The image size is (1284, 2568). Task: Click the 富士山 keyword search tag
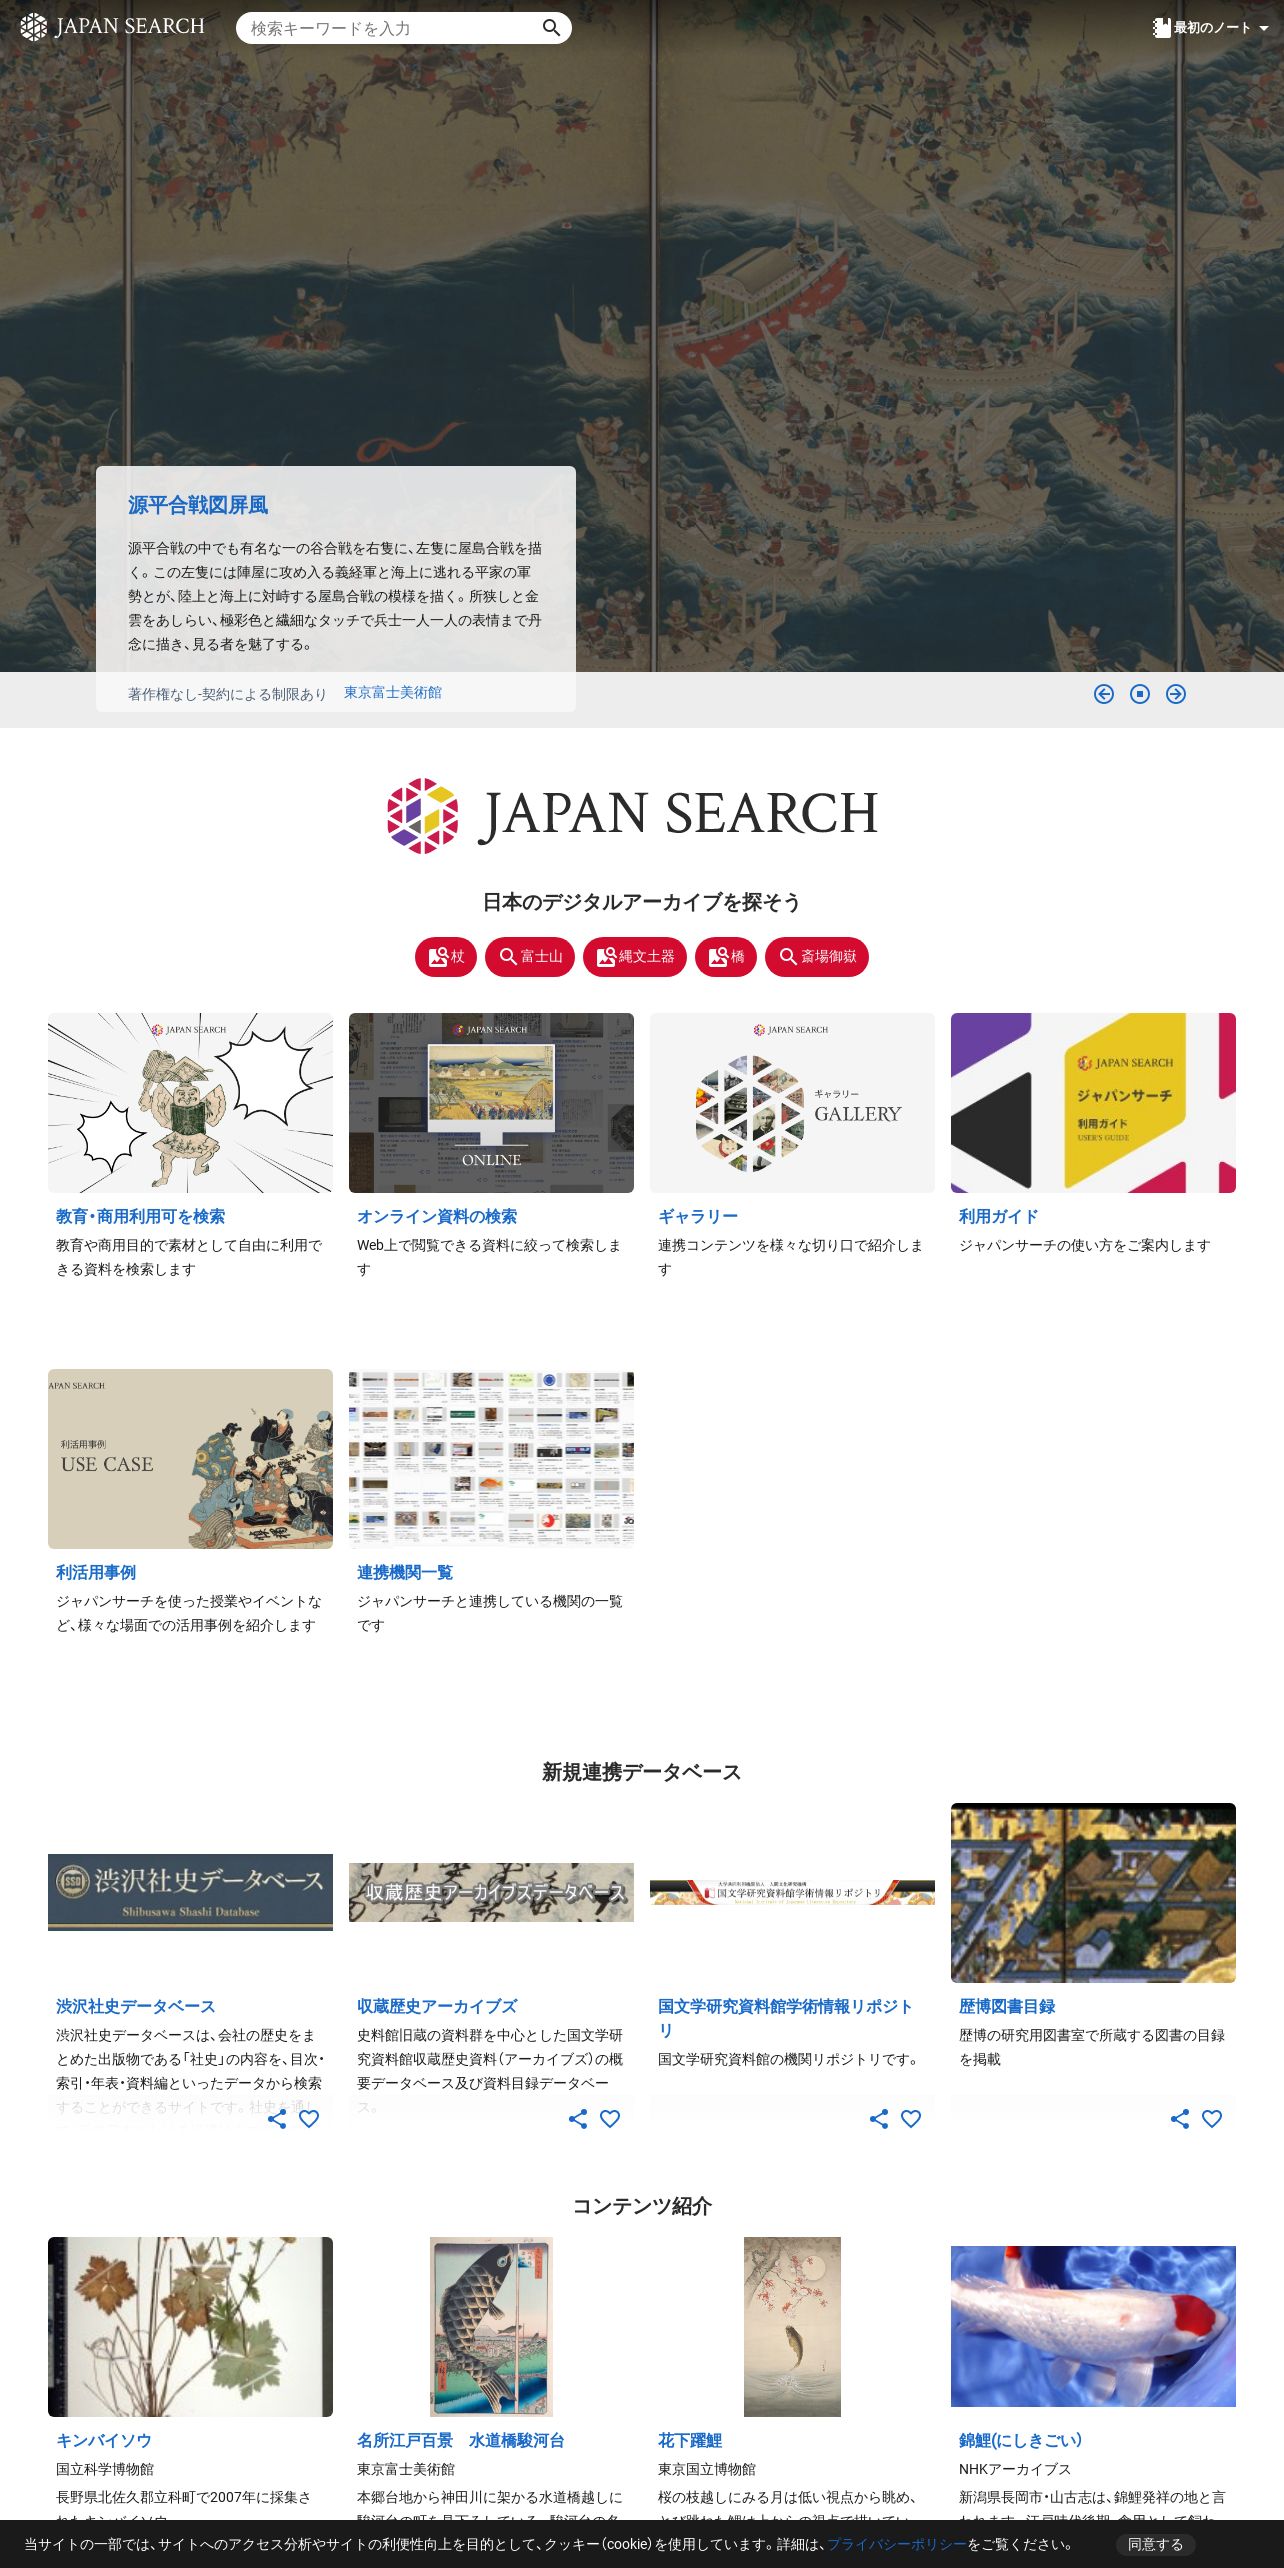point(530,956)
